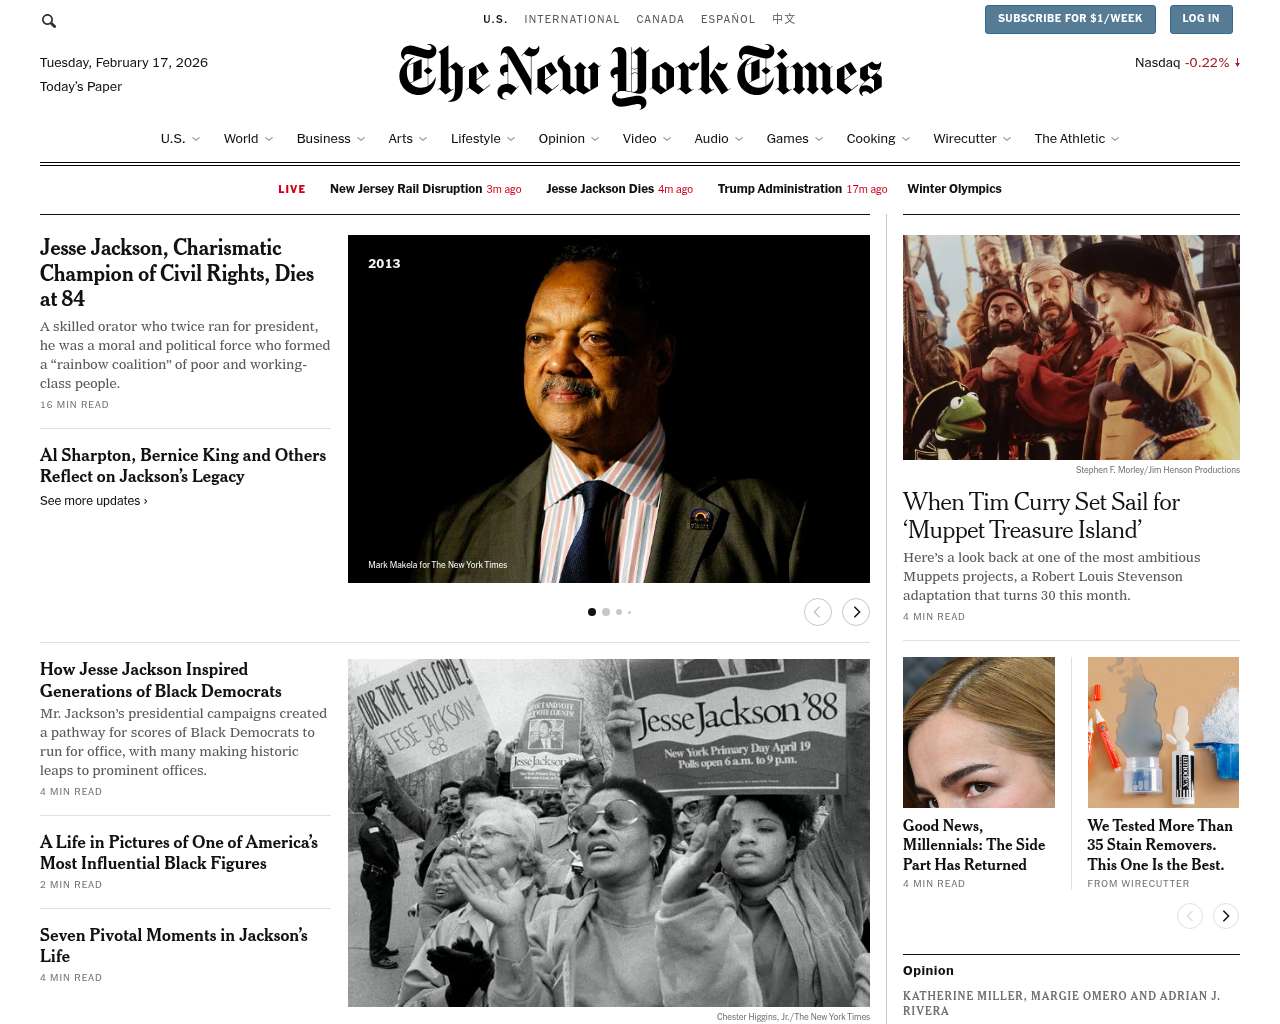Click Subscribe for $1/week button
Image resolution: width=1280 pixels, height=1024 pixels.
point(1070,19)
